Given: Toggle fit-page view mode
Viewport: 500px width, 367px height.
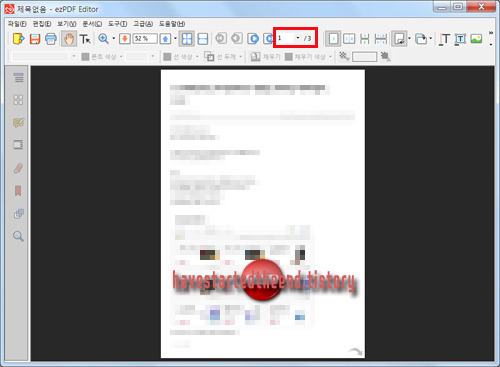Looking at the screenshot, I should coord(187,39).
